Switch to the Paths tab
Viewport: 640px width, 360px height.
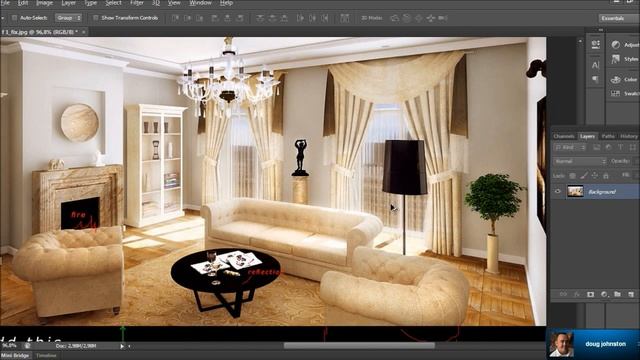point(608,136)
